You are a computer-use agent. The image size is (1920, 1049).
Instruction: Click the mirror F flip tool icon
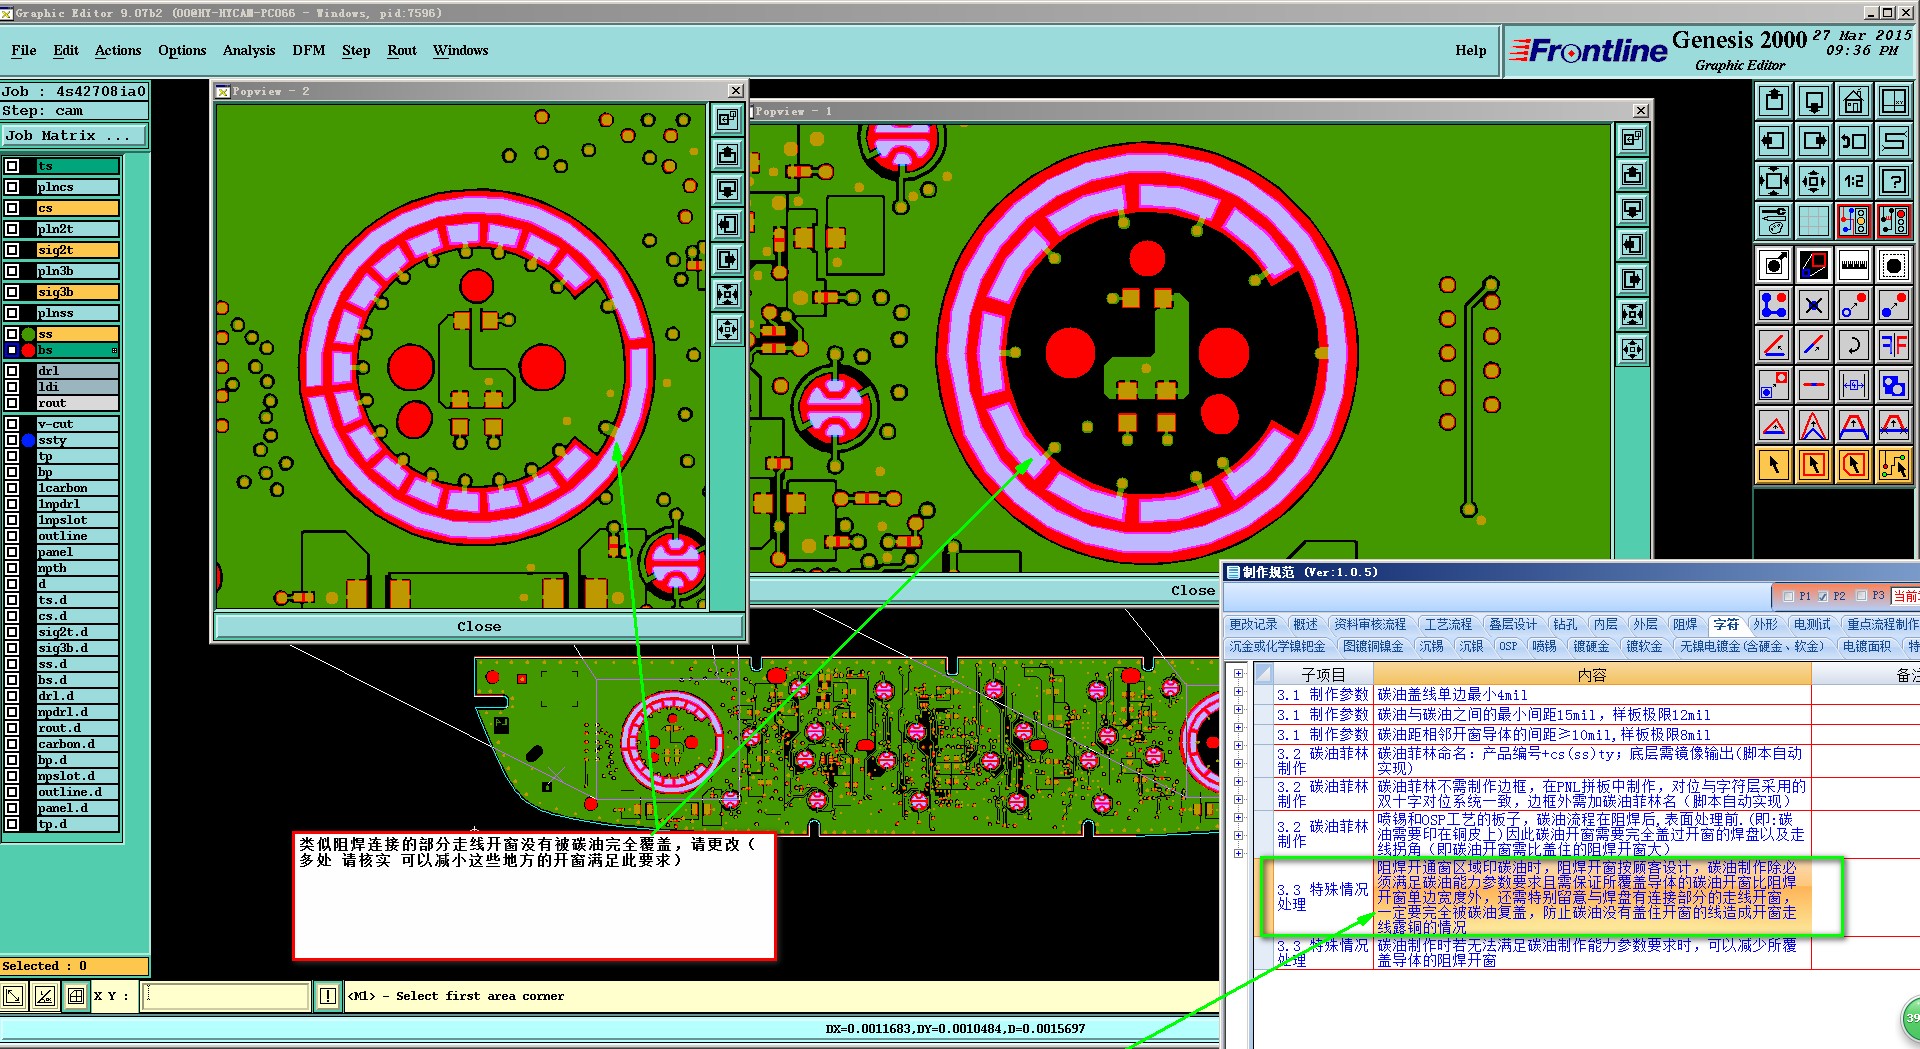point(1894,345)
